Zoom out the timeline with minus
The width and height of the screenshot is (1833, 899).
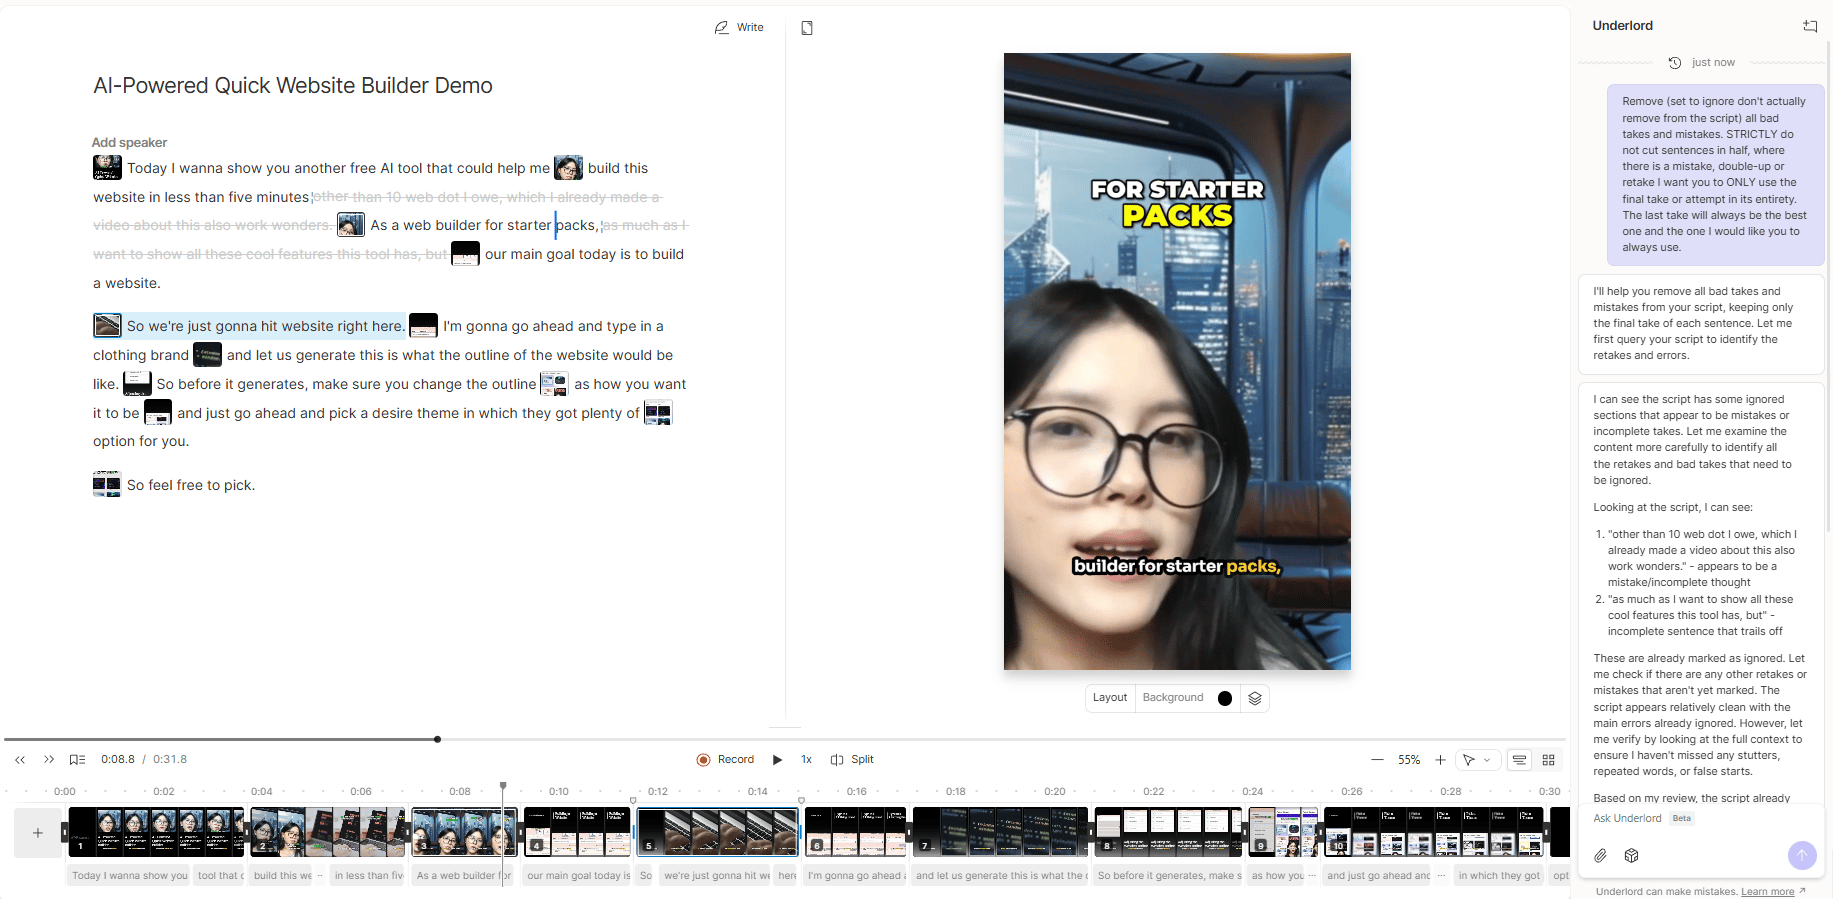[1377, 760]
